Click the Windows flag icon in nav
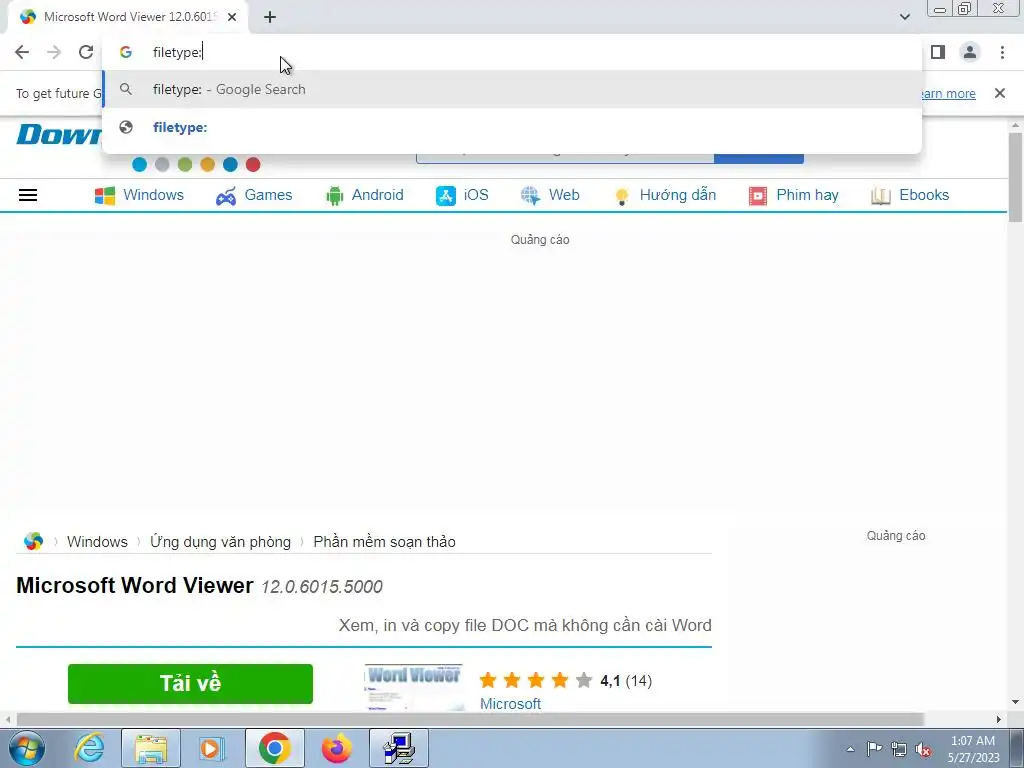This screenshot has width=1024, height=768. pyautogui.click(x=104, y=196)
